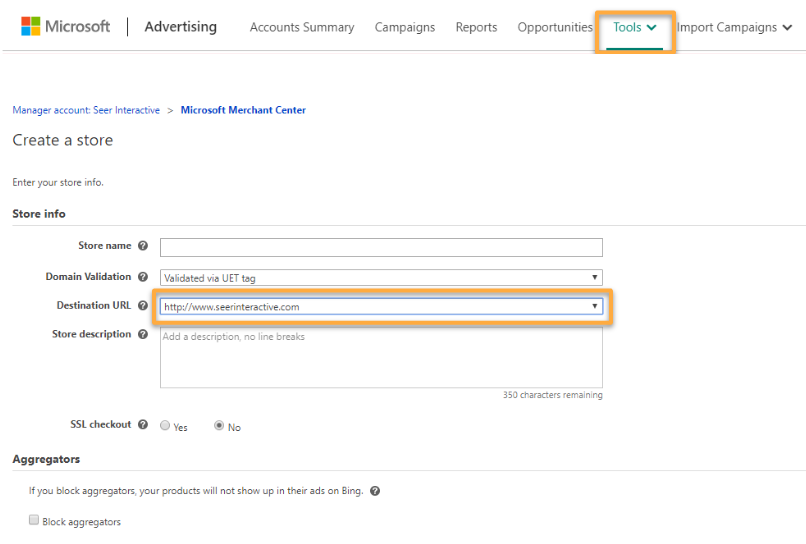
Task: Switch to the Reports tab
Action: click(x=476, y=28)
